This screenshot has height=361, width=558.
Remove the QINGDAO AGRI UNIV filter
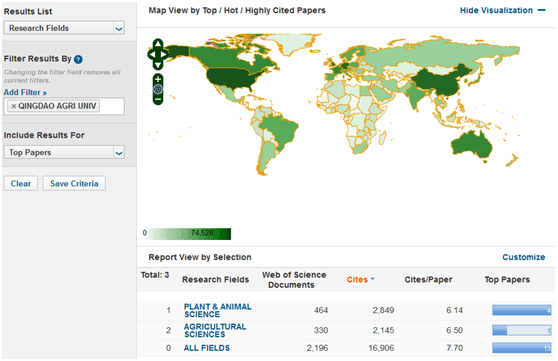(14, 106)
